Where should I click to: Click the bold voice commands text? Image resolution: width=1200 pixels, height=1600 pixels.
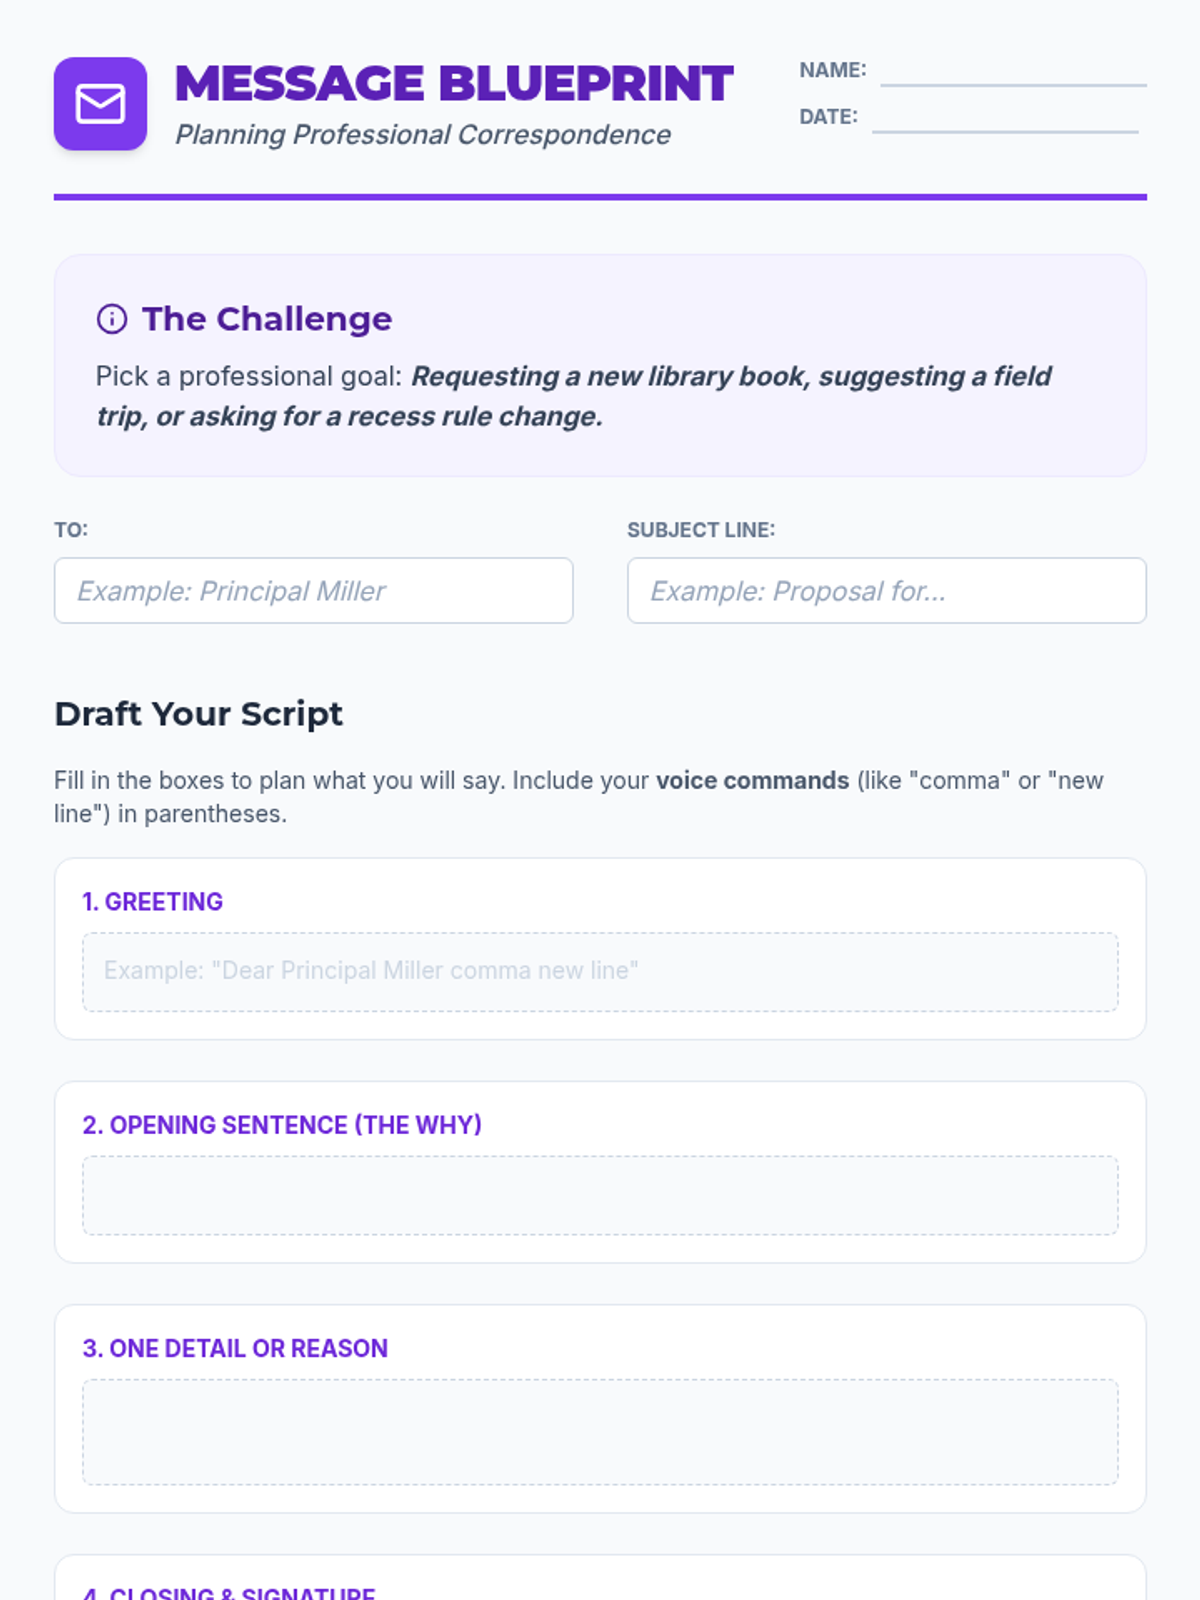(752, 780)
